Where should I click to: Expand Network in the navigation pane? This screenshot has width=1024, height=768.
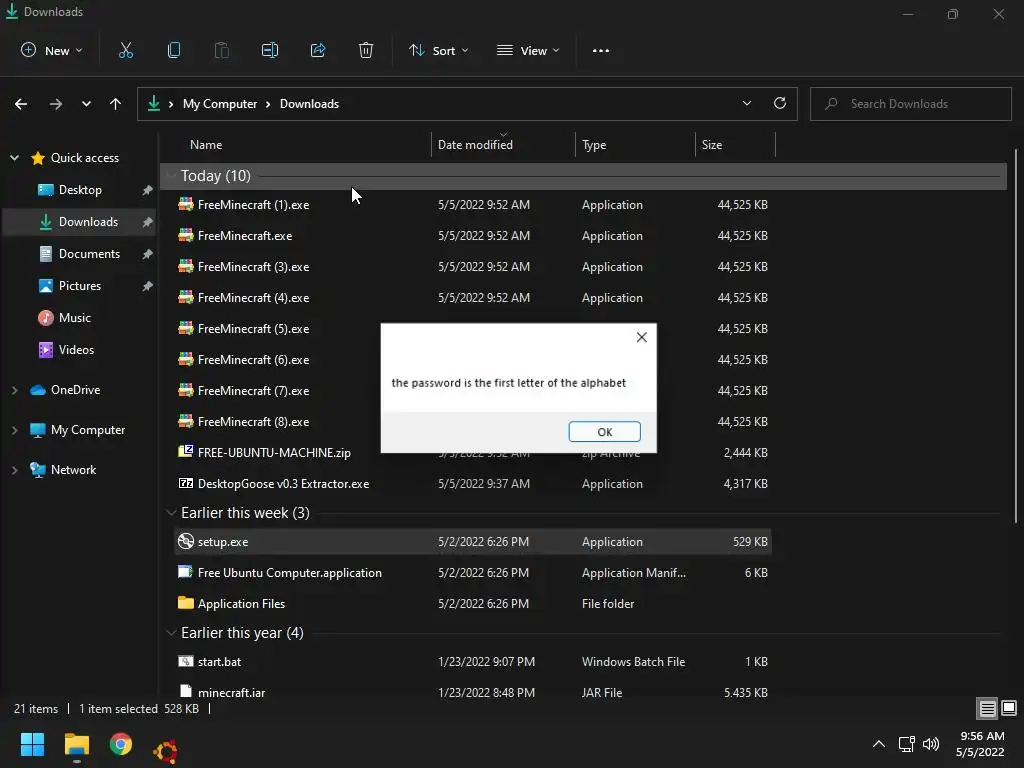coord(14,470)
